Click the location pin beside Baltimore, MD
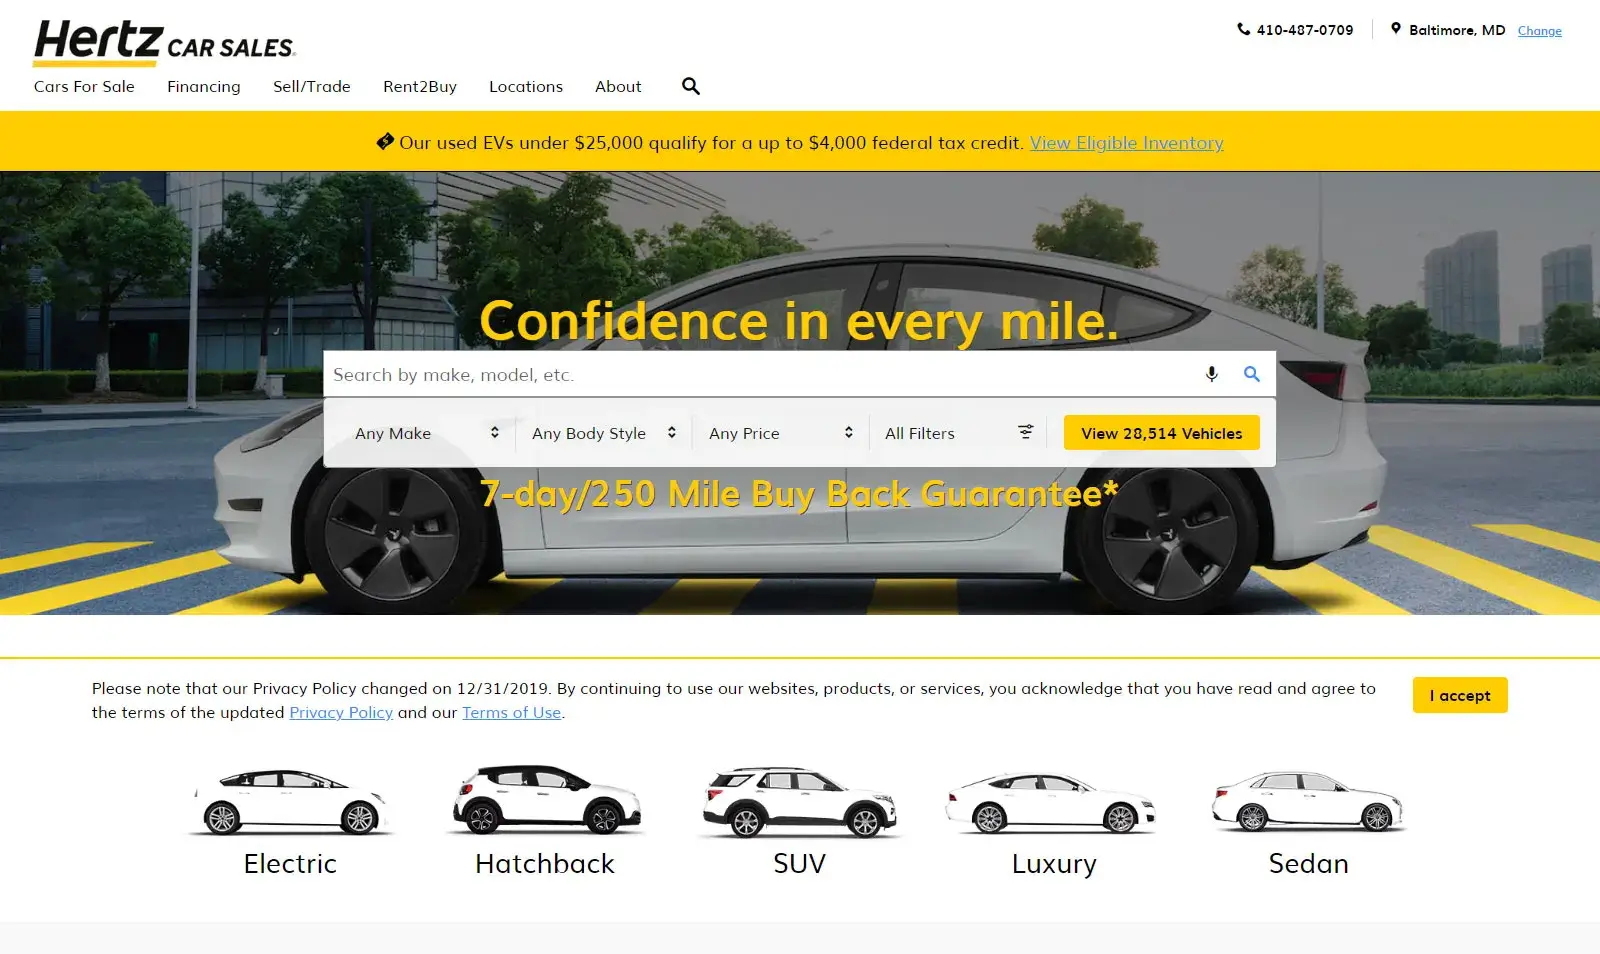This screenshot has width=1600, height=954. [x=1396, y=29]
